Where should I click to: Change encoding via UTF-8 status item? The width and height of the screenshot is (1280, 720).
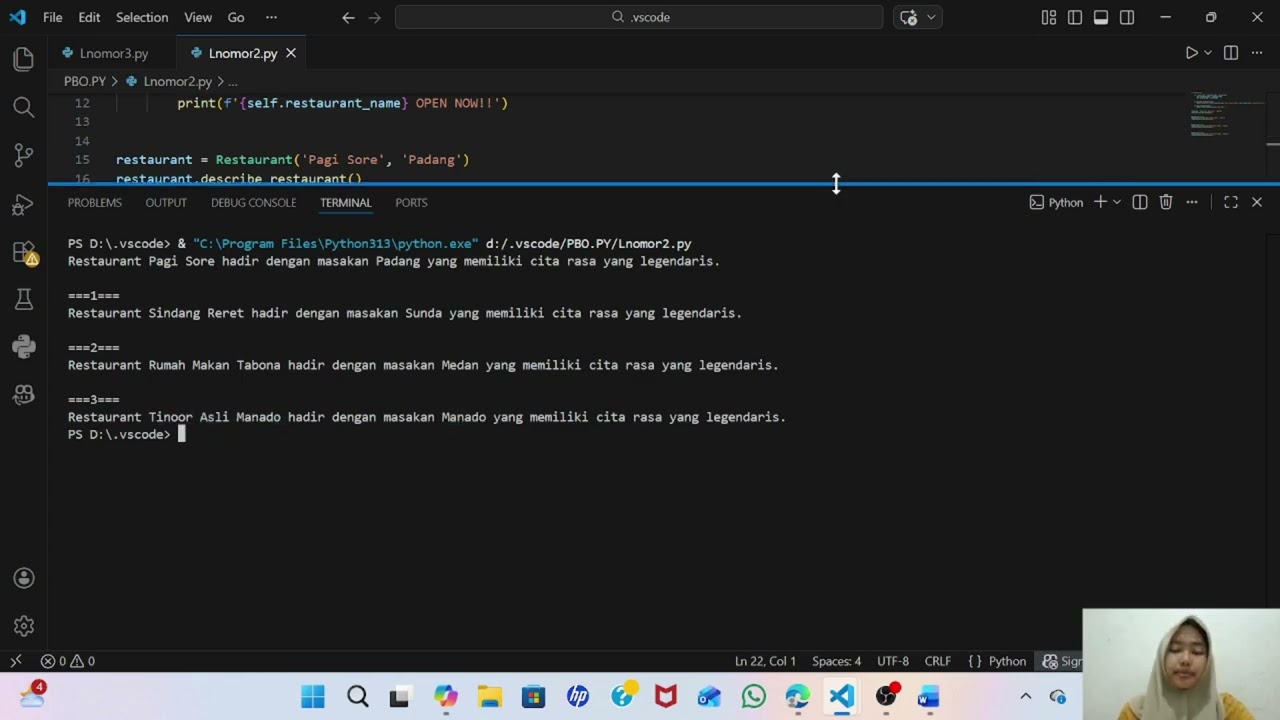893,661
